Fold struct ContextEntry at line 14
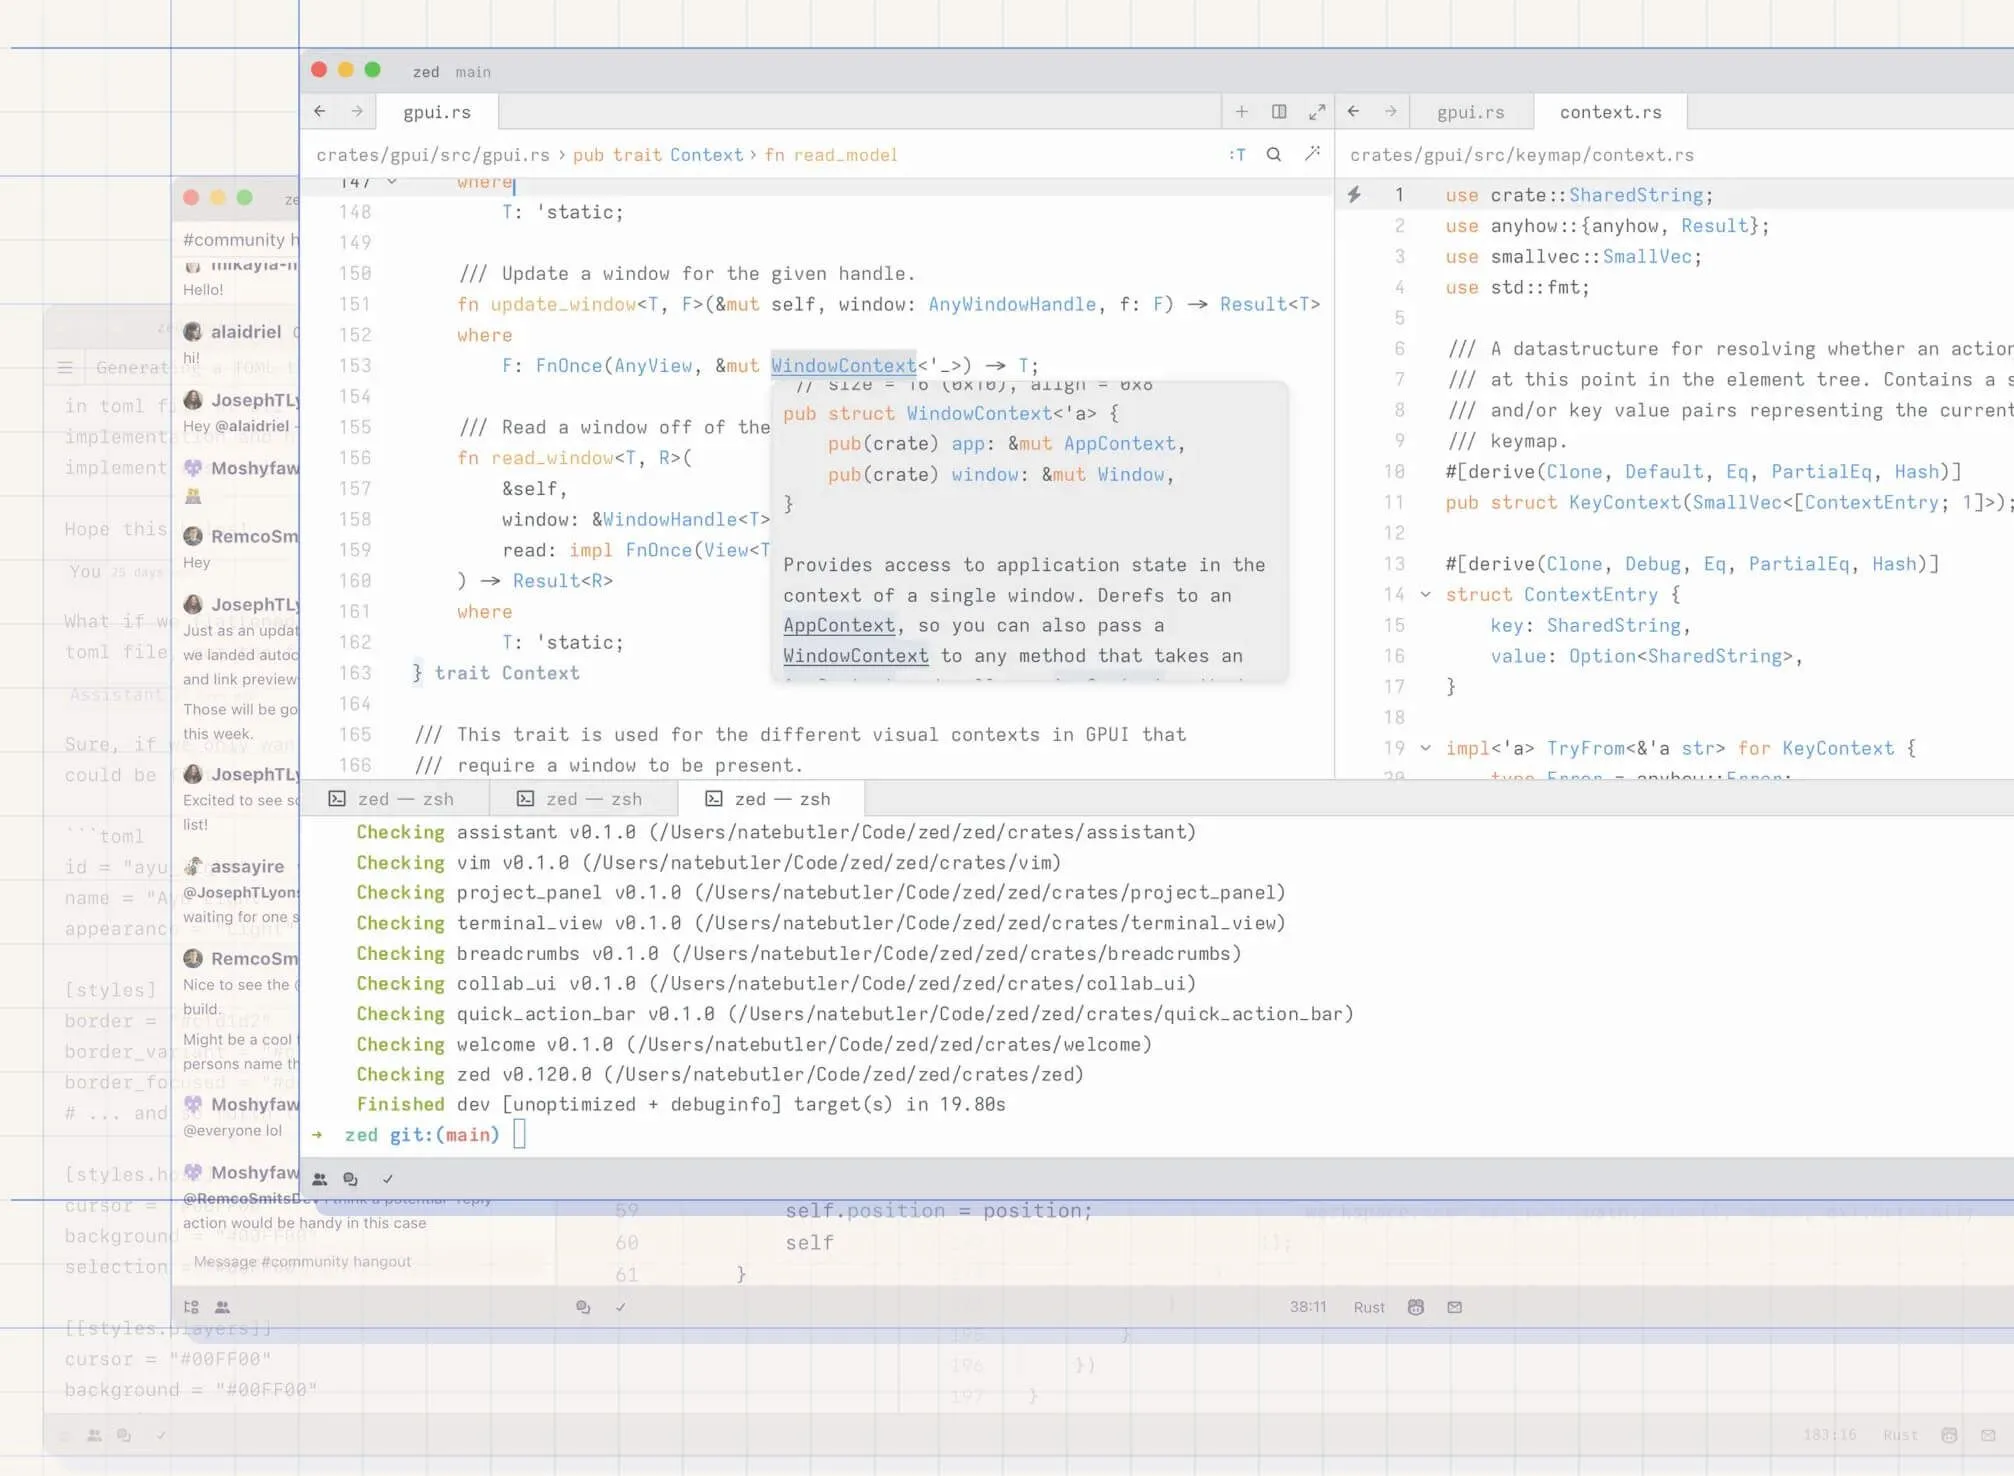Viewport: 2014px width, 1476px height. pos(1426,594)
